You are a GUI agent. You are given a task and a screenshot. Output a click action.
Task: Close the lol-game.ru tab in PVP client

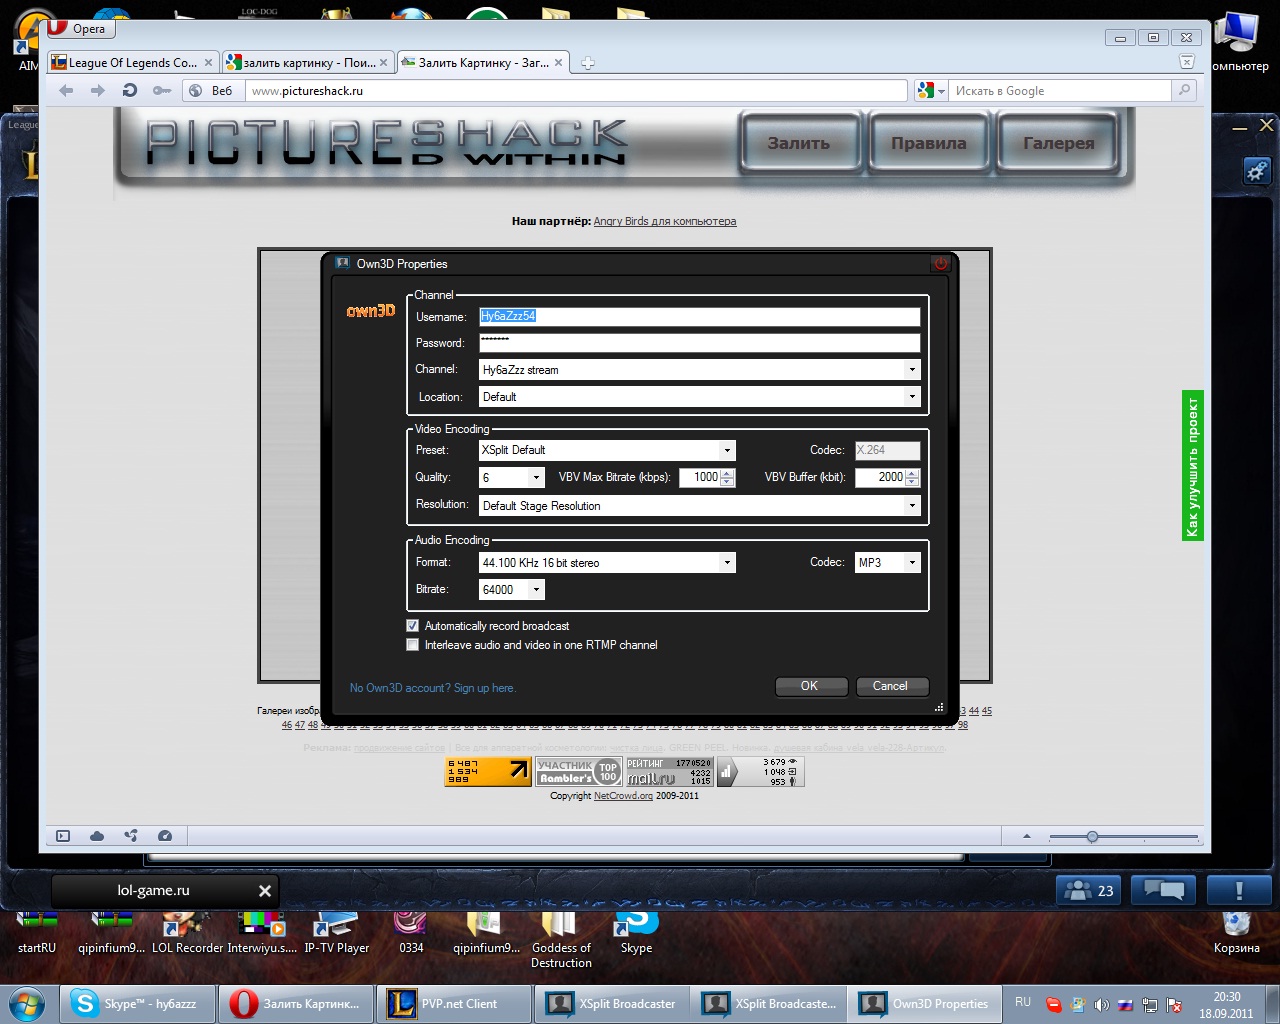pyautogui.click(x=265, y=890)
